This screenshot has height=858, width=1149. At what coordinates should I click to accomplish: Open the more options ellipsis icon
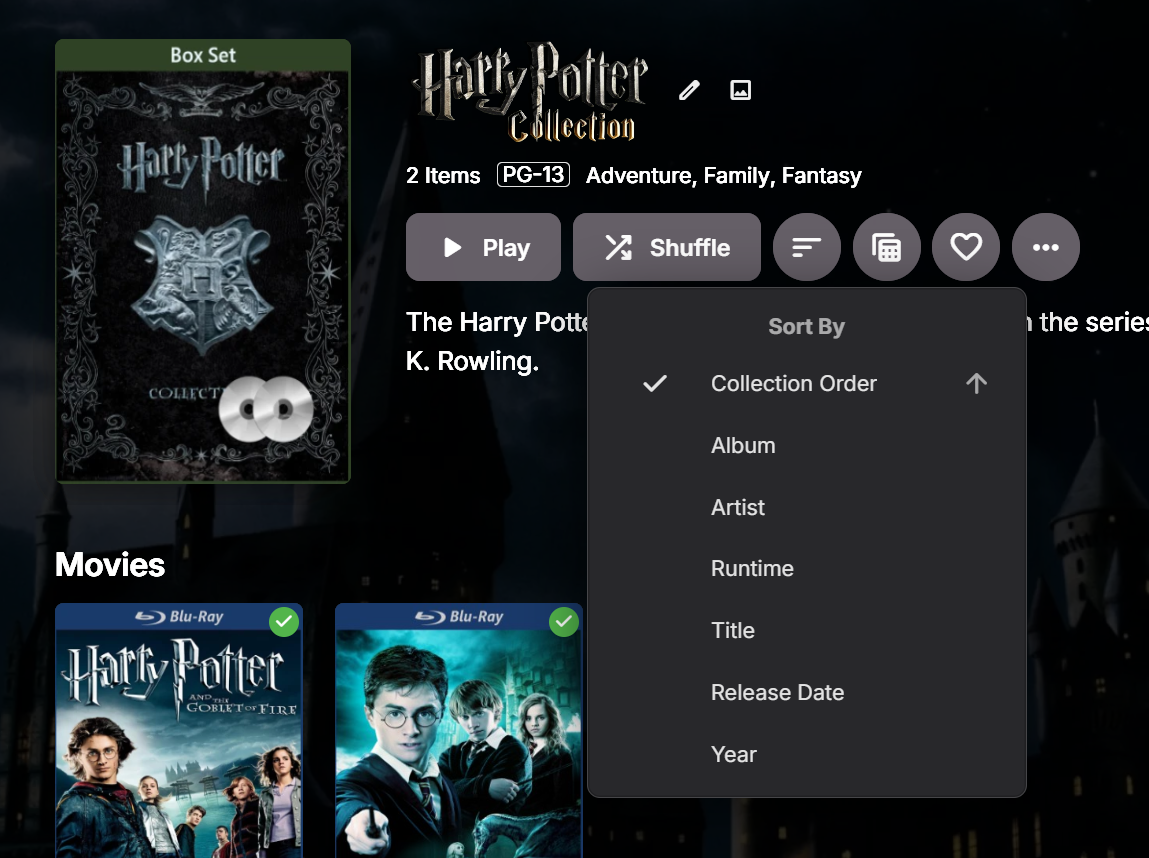[x=1045, y=246]
